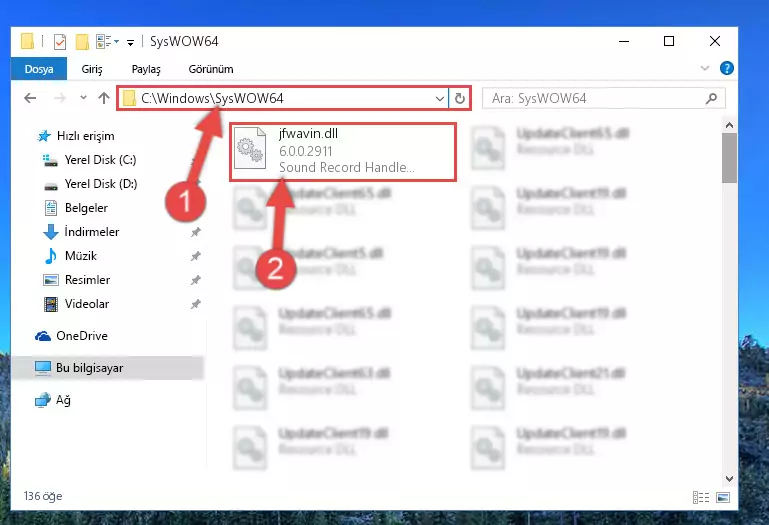769x525 pixels.
Task: Open the Giriş ribbon tab
Action: click(92, 69)
